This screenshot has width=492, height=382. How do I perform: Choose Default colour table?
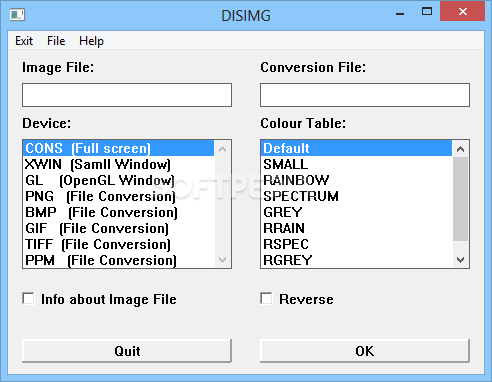[x=356, y=148]
